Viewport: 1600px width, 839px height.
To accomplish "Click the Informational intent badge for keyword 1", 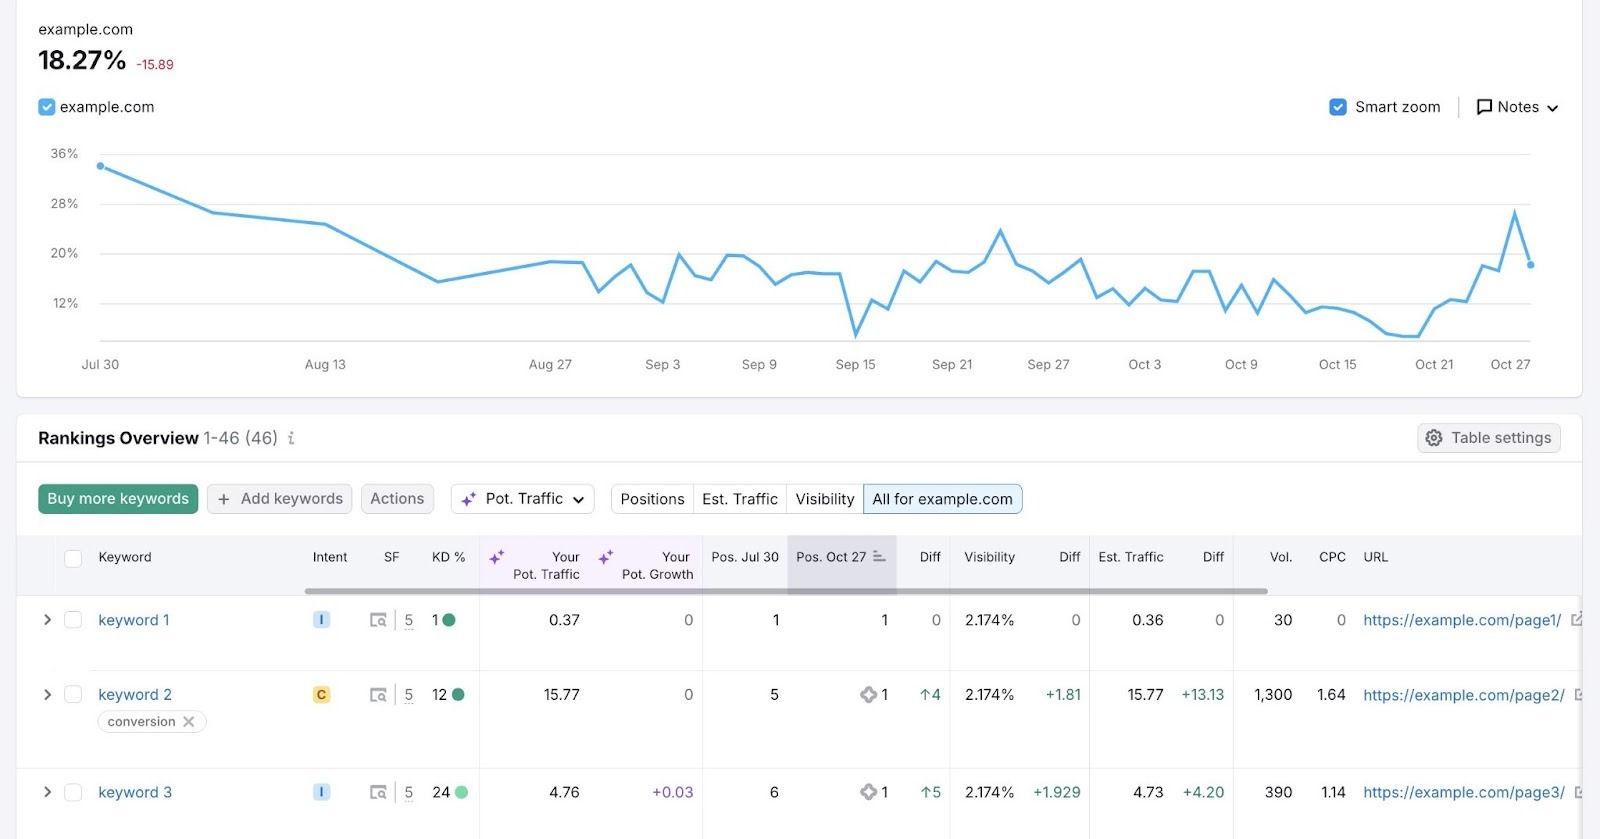I will (x=321, y=620).
